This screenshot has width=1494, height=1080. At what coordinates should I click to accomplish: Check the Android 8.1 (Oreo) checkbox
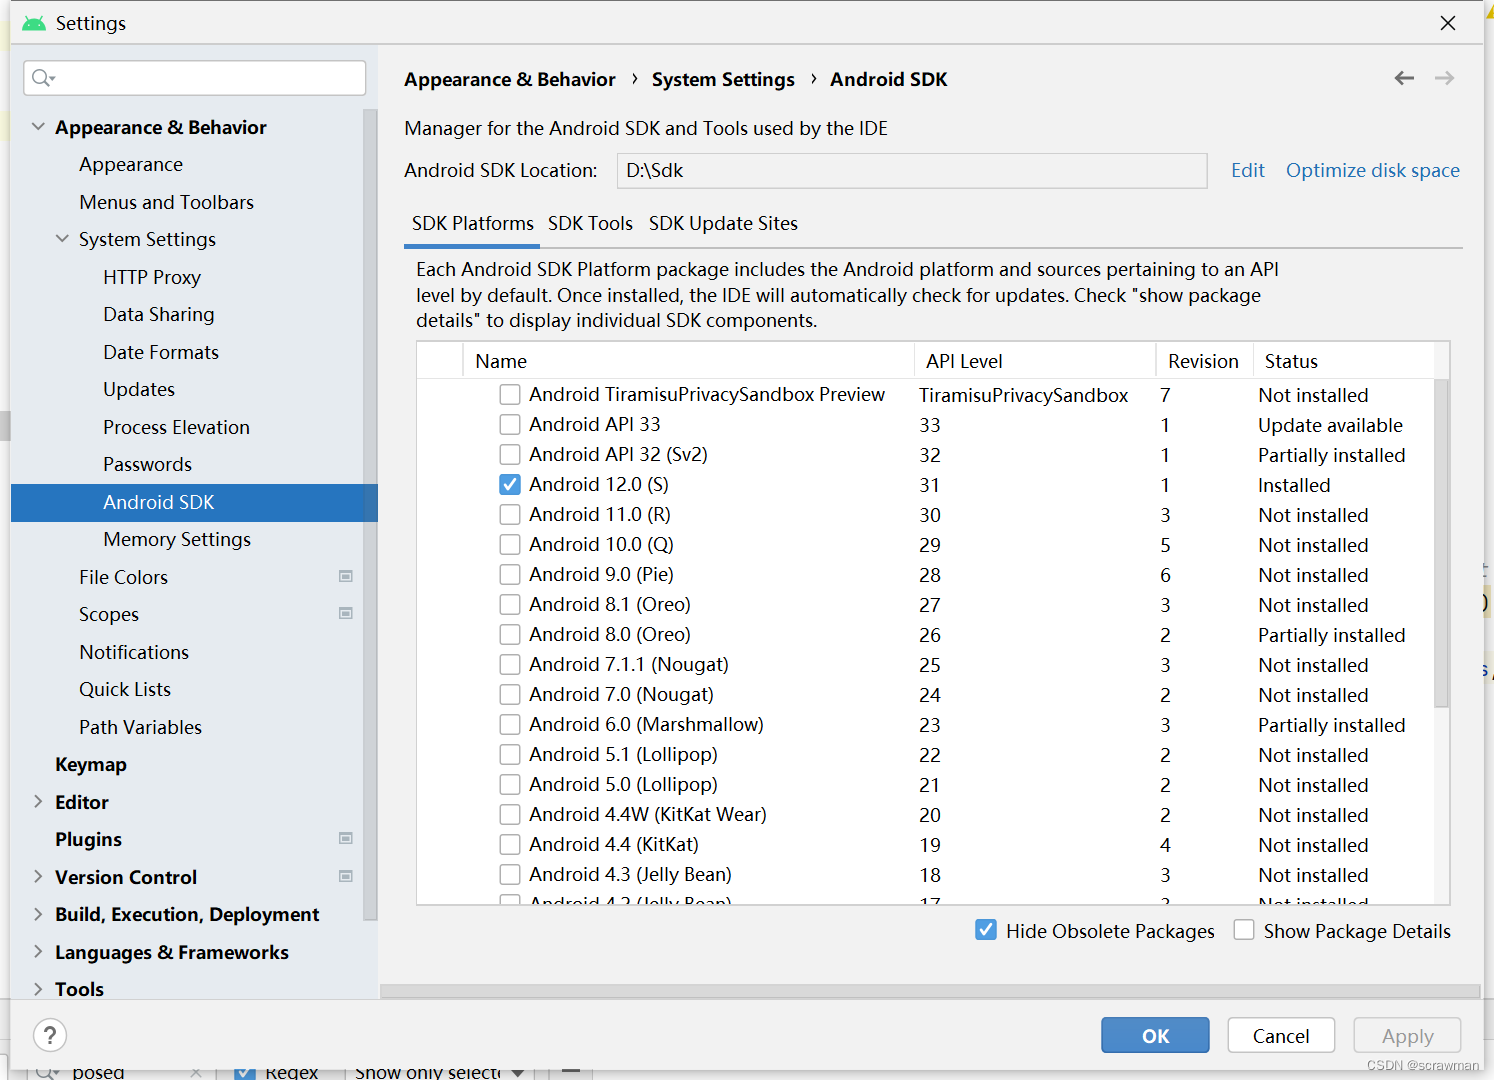pos(510,604)
